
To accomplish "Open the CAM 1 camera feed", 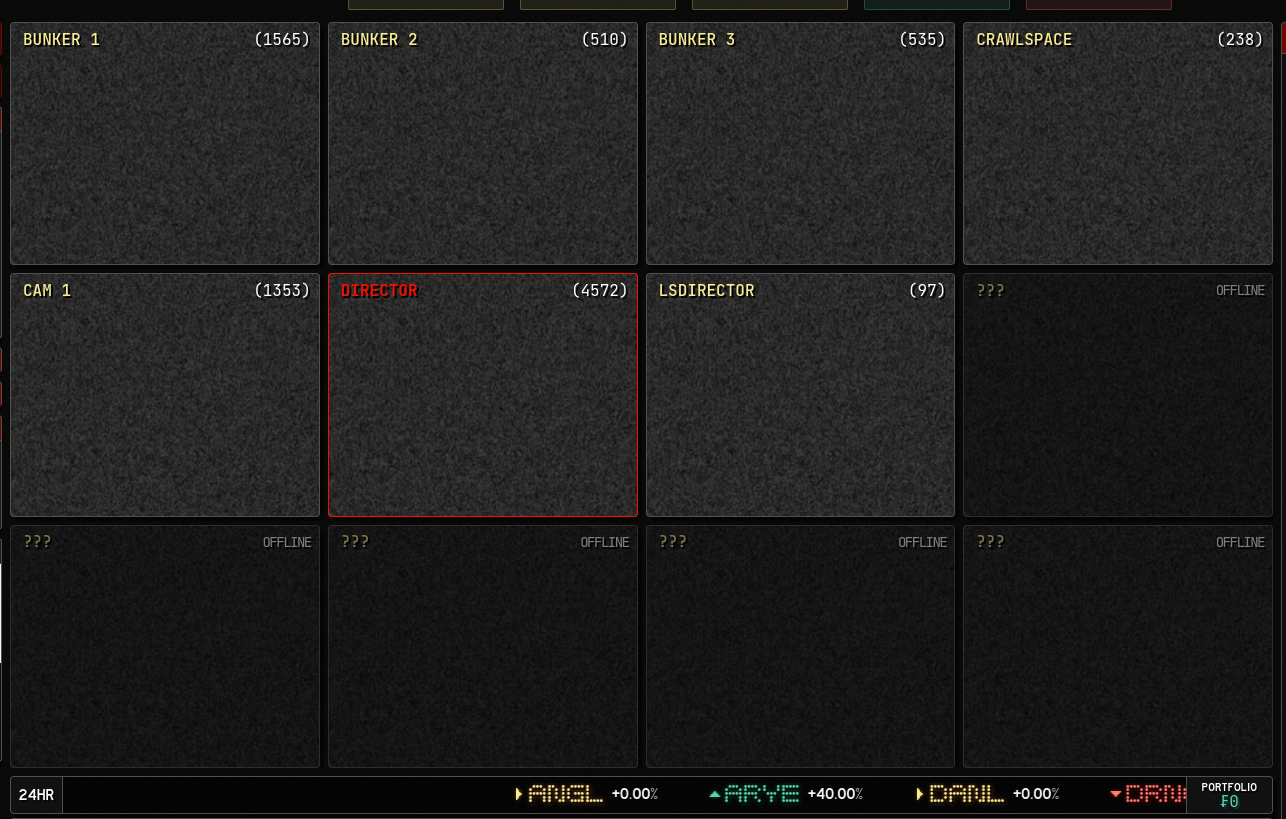I will click(165, 395).
